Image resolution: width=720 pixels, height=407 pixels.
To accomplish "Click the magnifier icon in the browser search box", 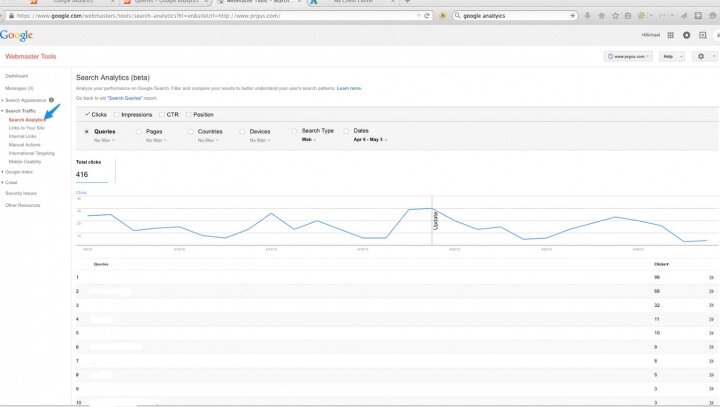I will pos(457,16).
